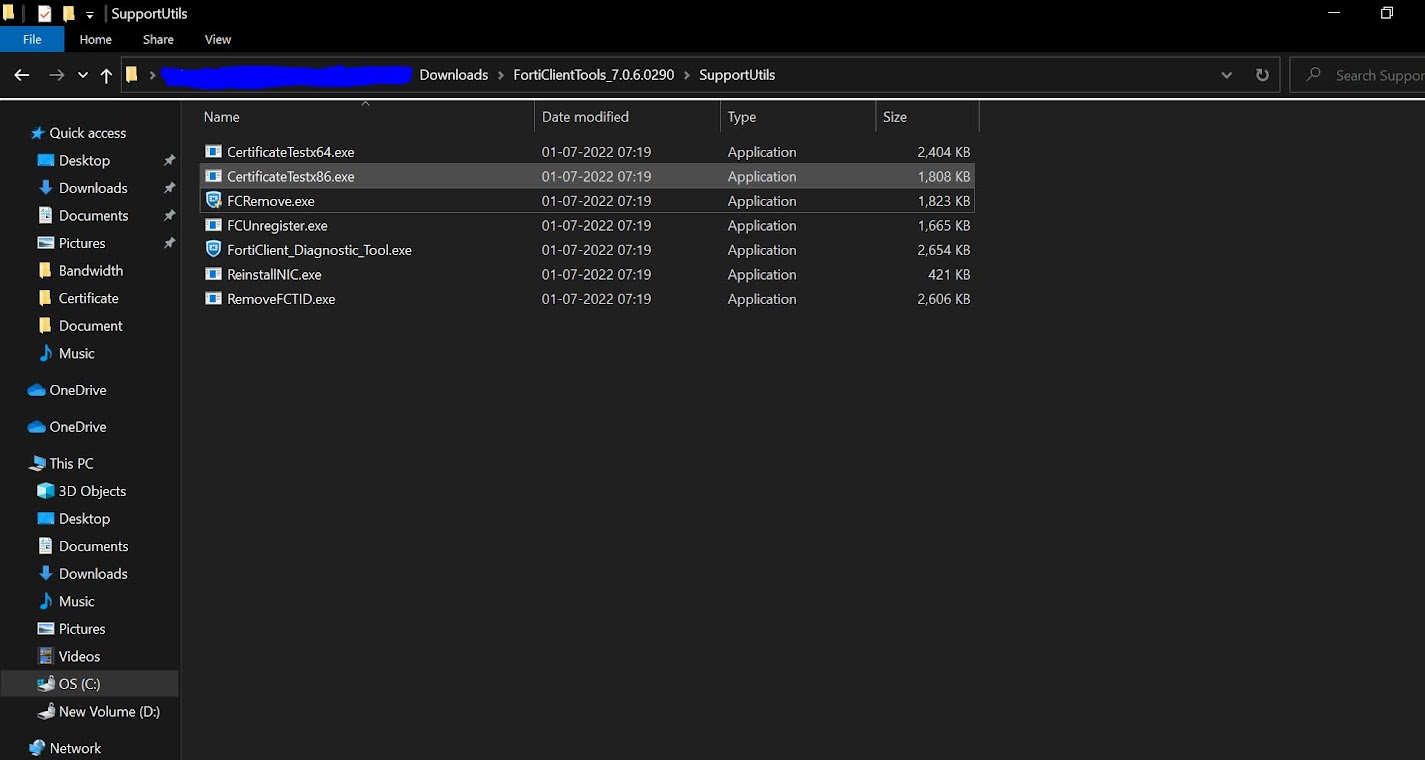Click the Music note icon under This PC
Viewport: 1425px width, 760px height.
[45, 601]
